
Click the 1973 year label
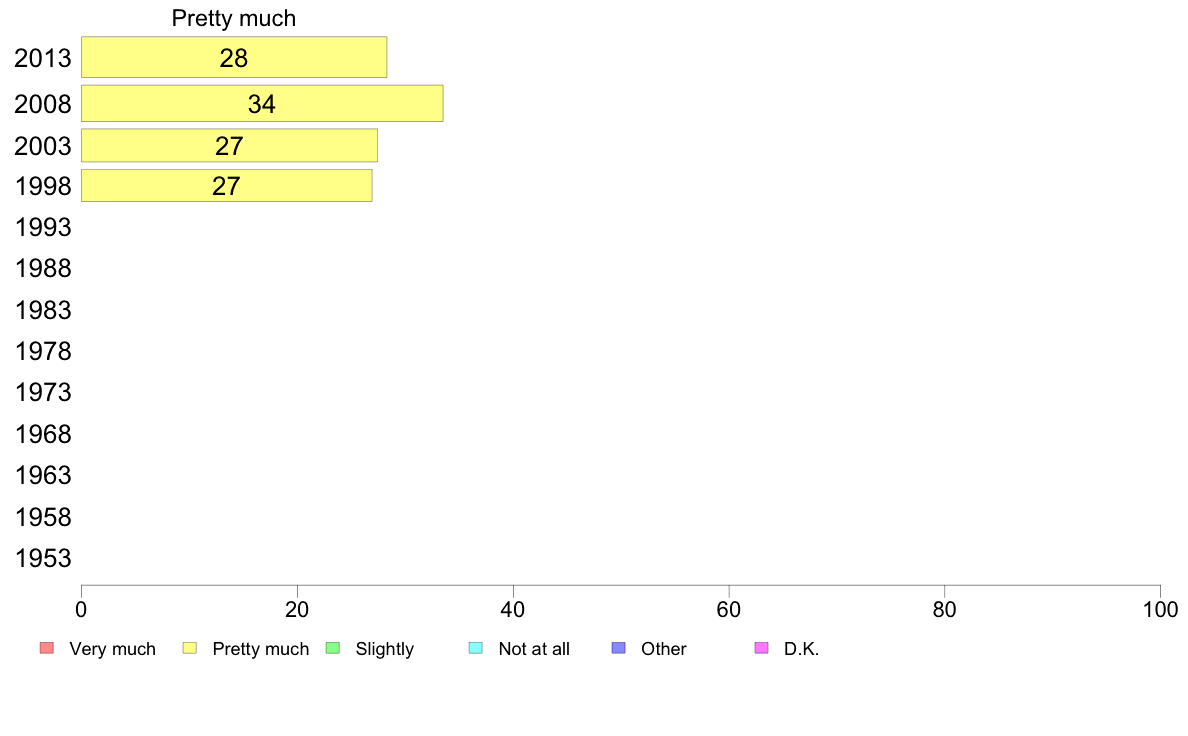coord(43,393)
